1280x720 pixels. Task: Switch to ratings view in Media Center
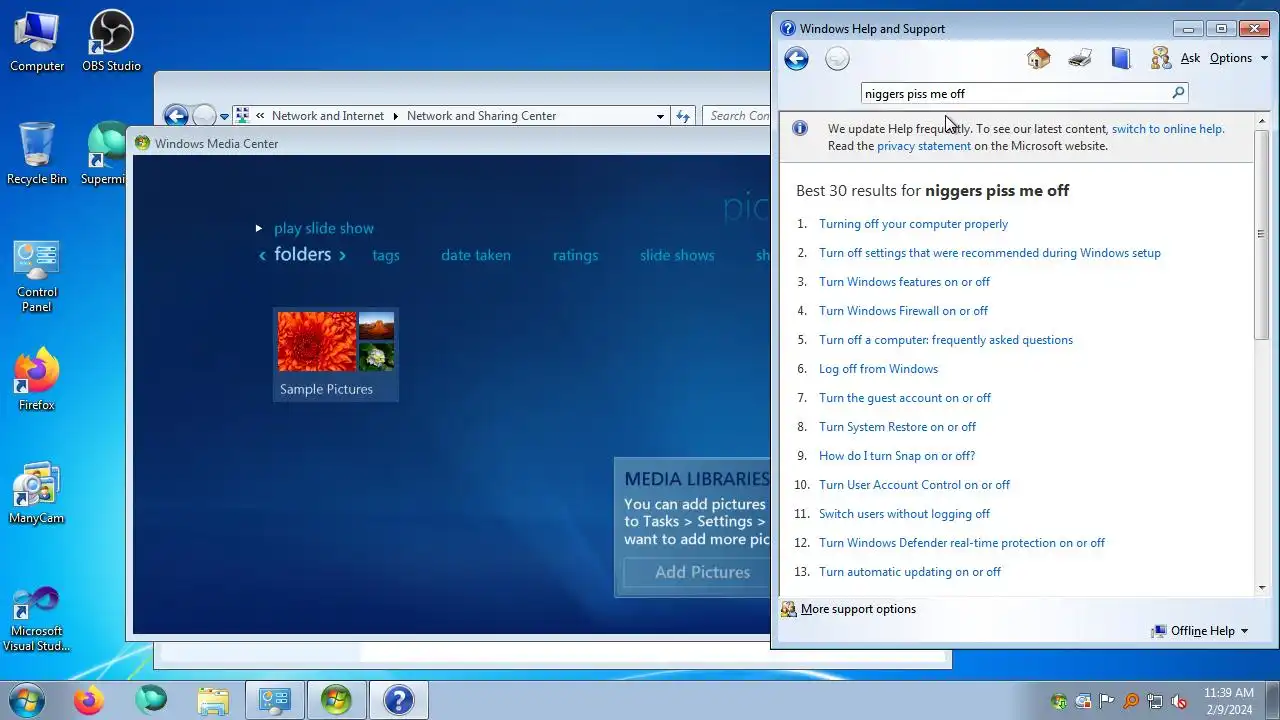(575, 255)
